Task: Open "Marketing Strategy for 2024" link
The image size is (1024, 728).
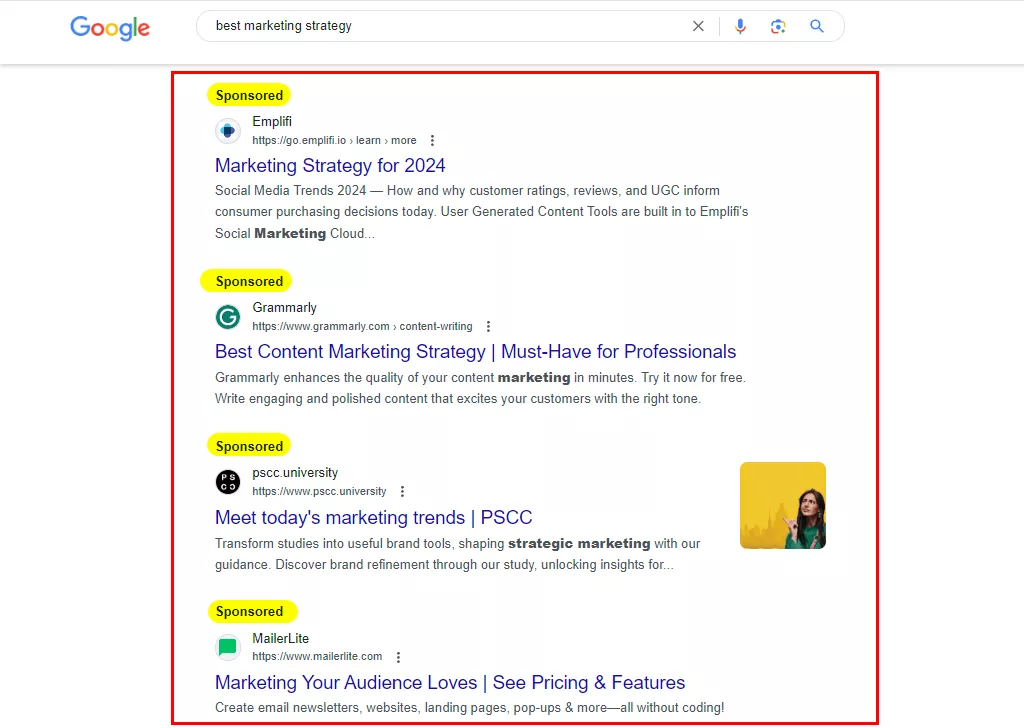Action: point(330,166)
